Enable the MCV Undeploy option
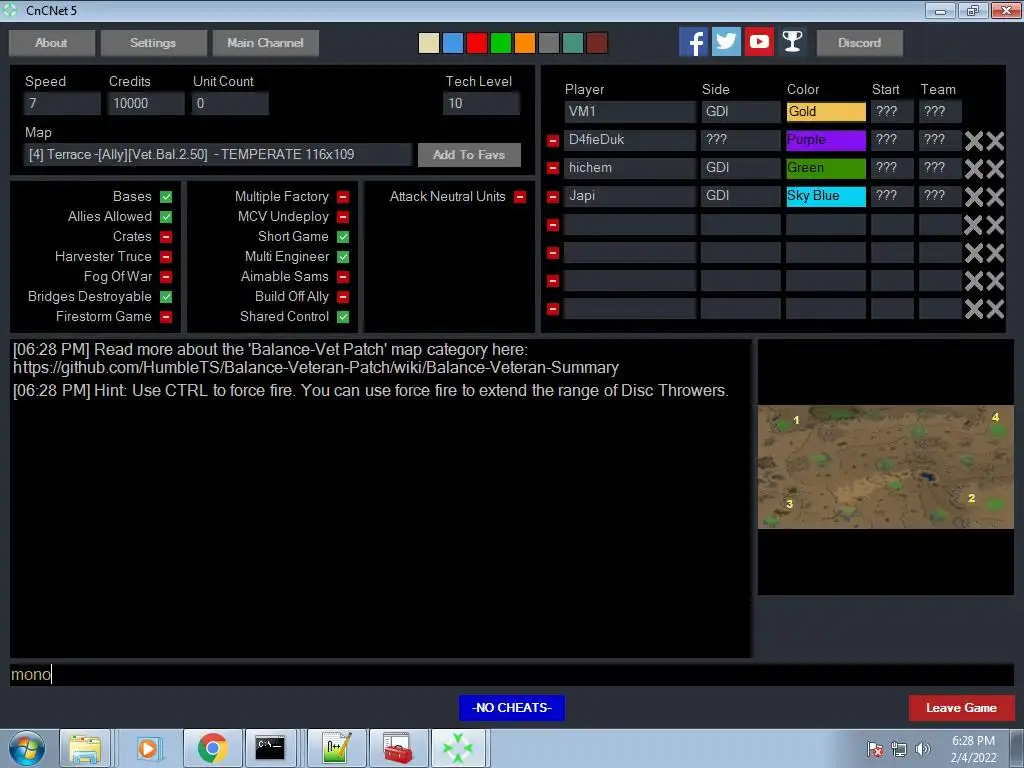Image resolution: width=1024 pixels, height=768 pixels. pyautogui.click(x=343, y=217)
